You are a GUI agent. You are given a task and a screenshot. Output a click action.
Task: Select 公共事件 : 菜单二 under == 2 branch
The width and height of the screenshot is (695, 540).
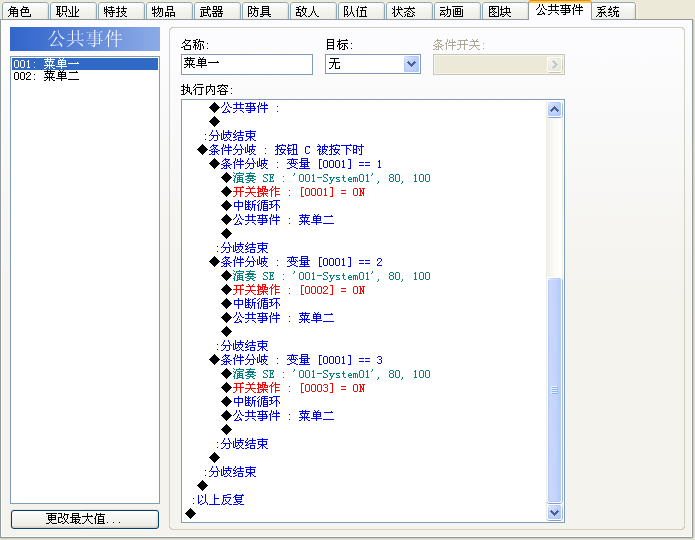(x=277, y=318)
